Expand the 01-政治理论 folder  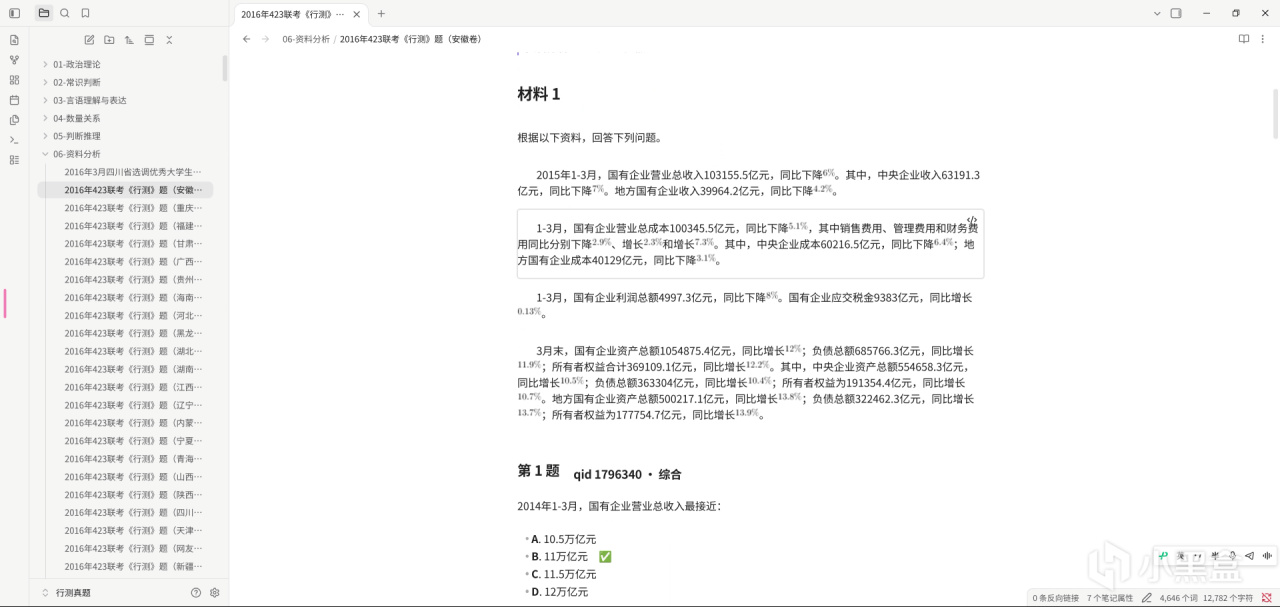pyautogui.click(x=45, y=64)
